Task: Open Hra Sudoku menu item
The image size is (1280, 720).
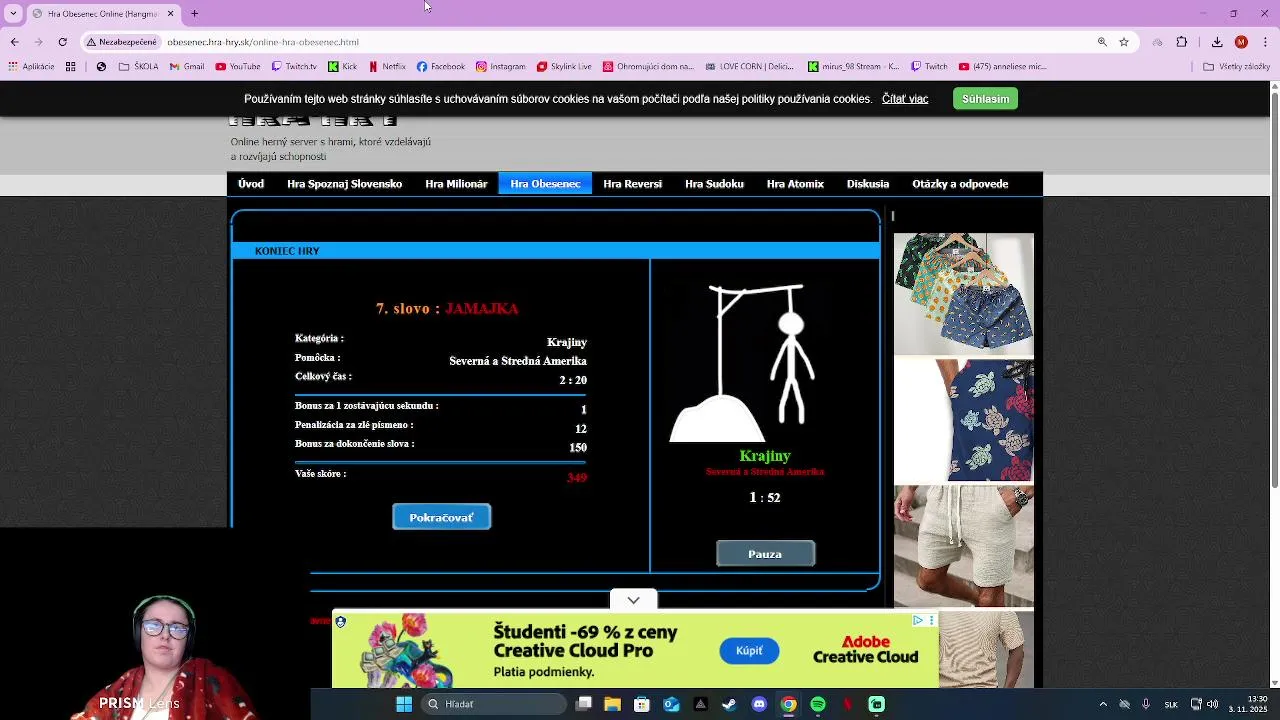Action: click(714, 184)
